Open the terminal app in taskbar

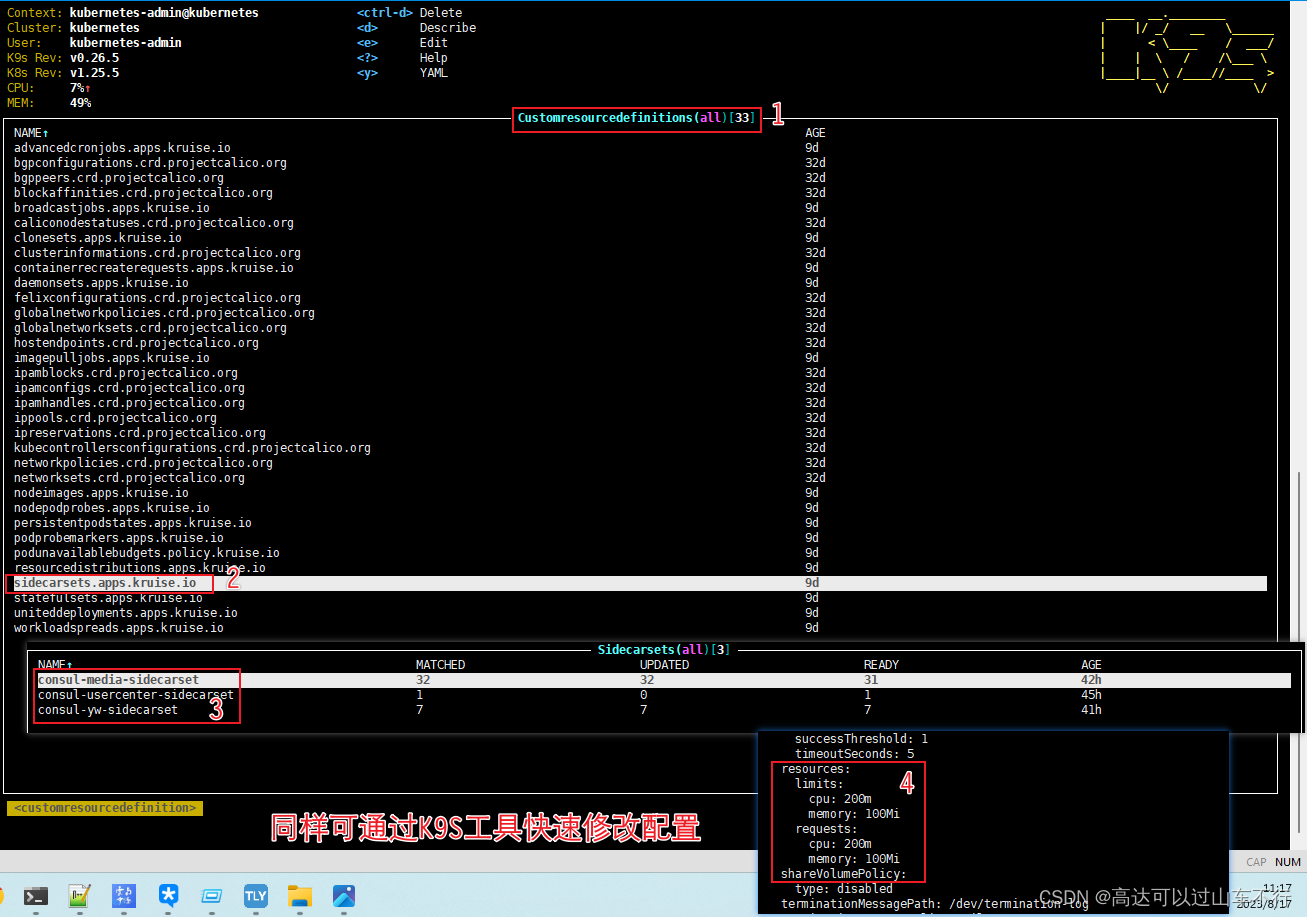tap(35, 896)
